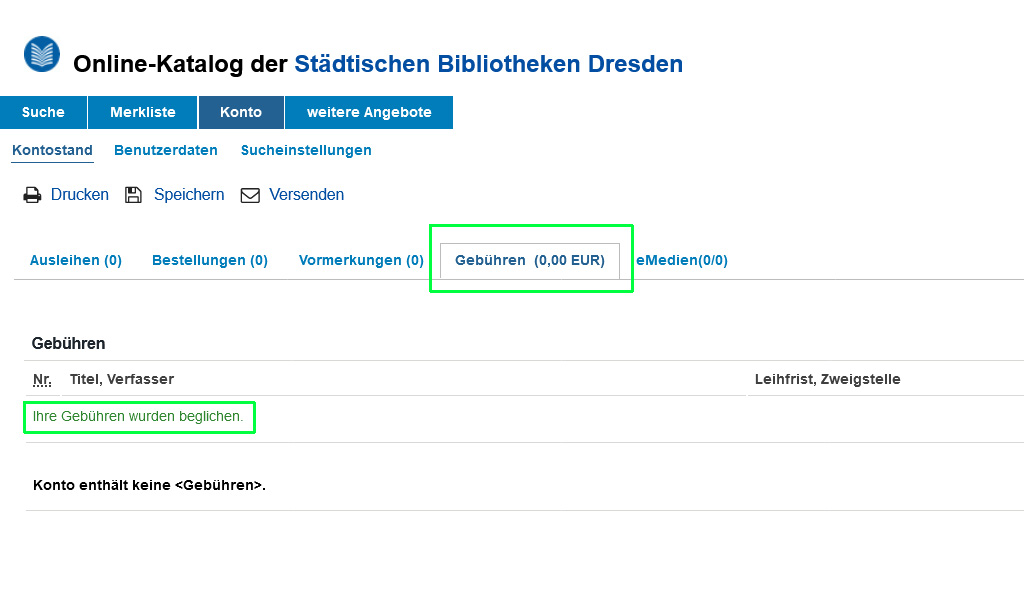Click the floppy disk save icon
This screenshot has width=1024, height=600.
pyautogui.click(x=133, y=195)
